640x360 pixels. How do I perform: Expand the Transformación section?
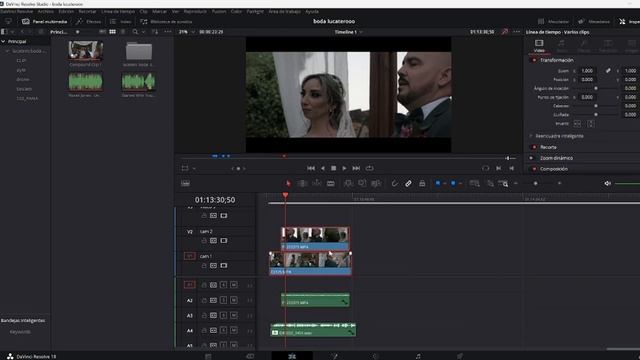pos(556,60)
